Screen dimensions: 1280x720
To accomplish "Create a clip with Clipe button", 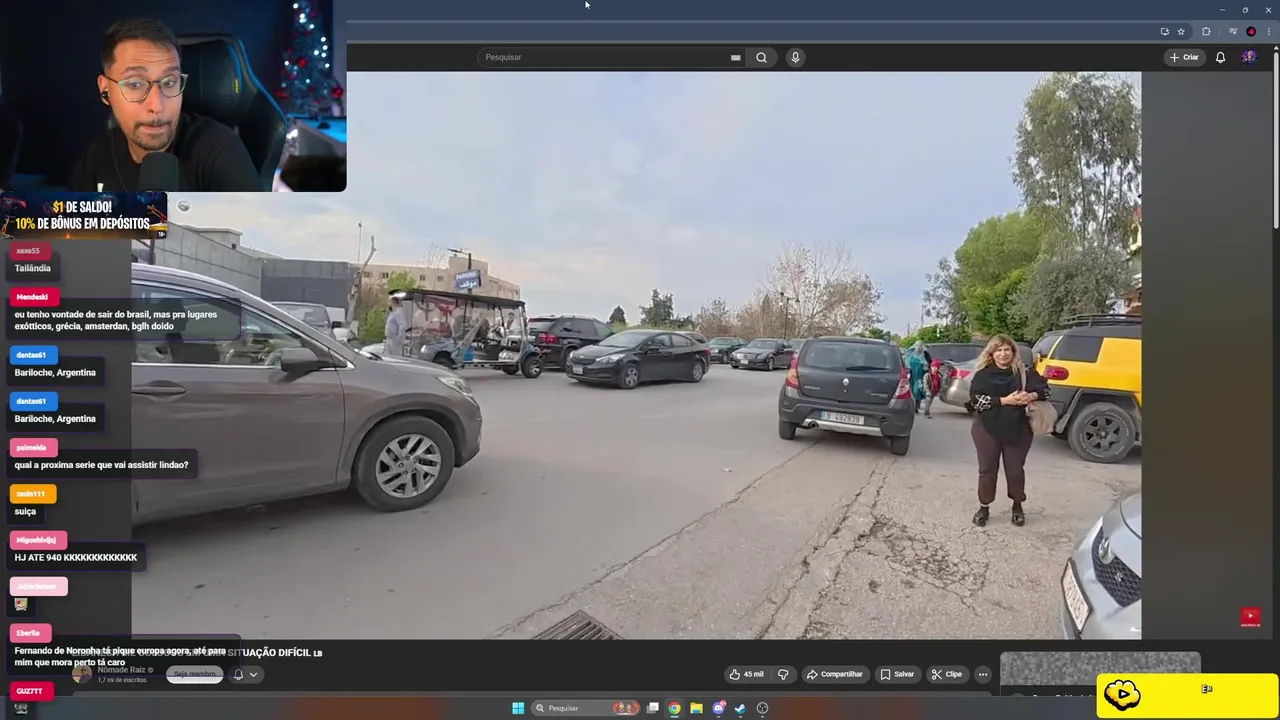I will tap(946, 674).
